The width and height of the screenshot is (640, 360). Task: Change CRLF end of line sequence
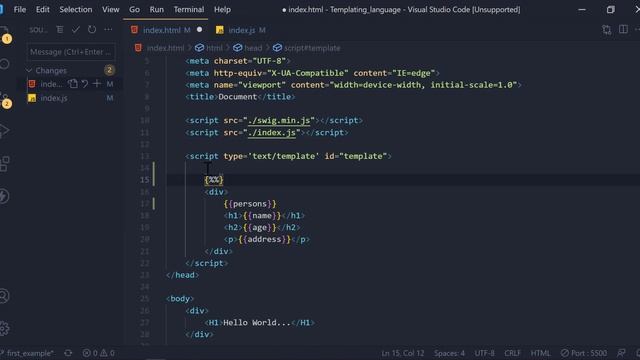click(512, 353)
